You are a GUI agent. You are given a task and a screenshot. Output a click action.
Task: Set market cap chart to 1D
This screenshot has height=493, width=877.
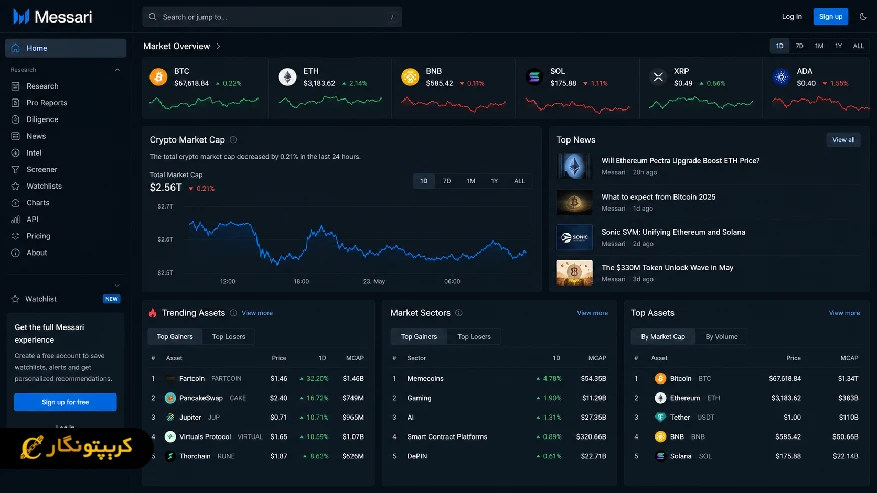[x=423, y=181]
